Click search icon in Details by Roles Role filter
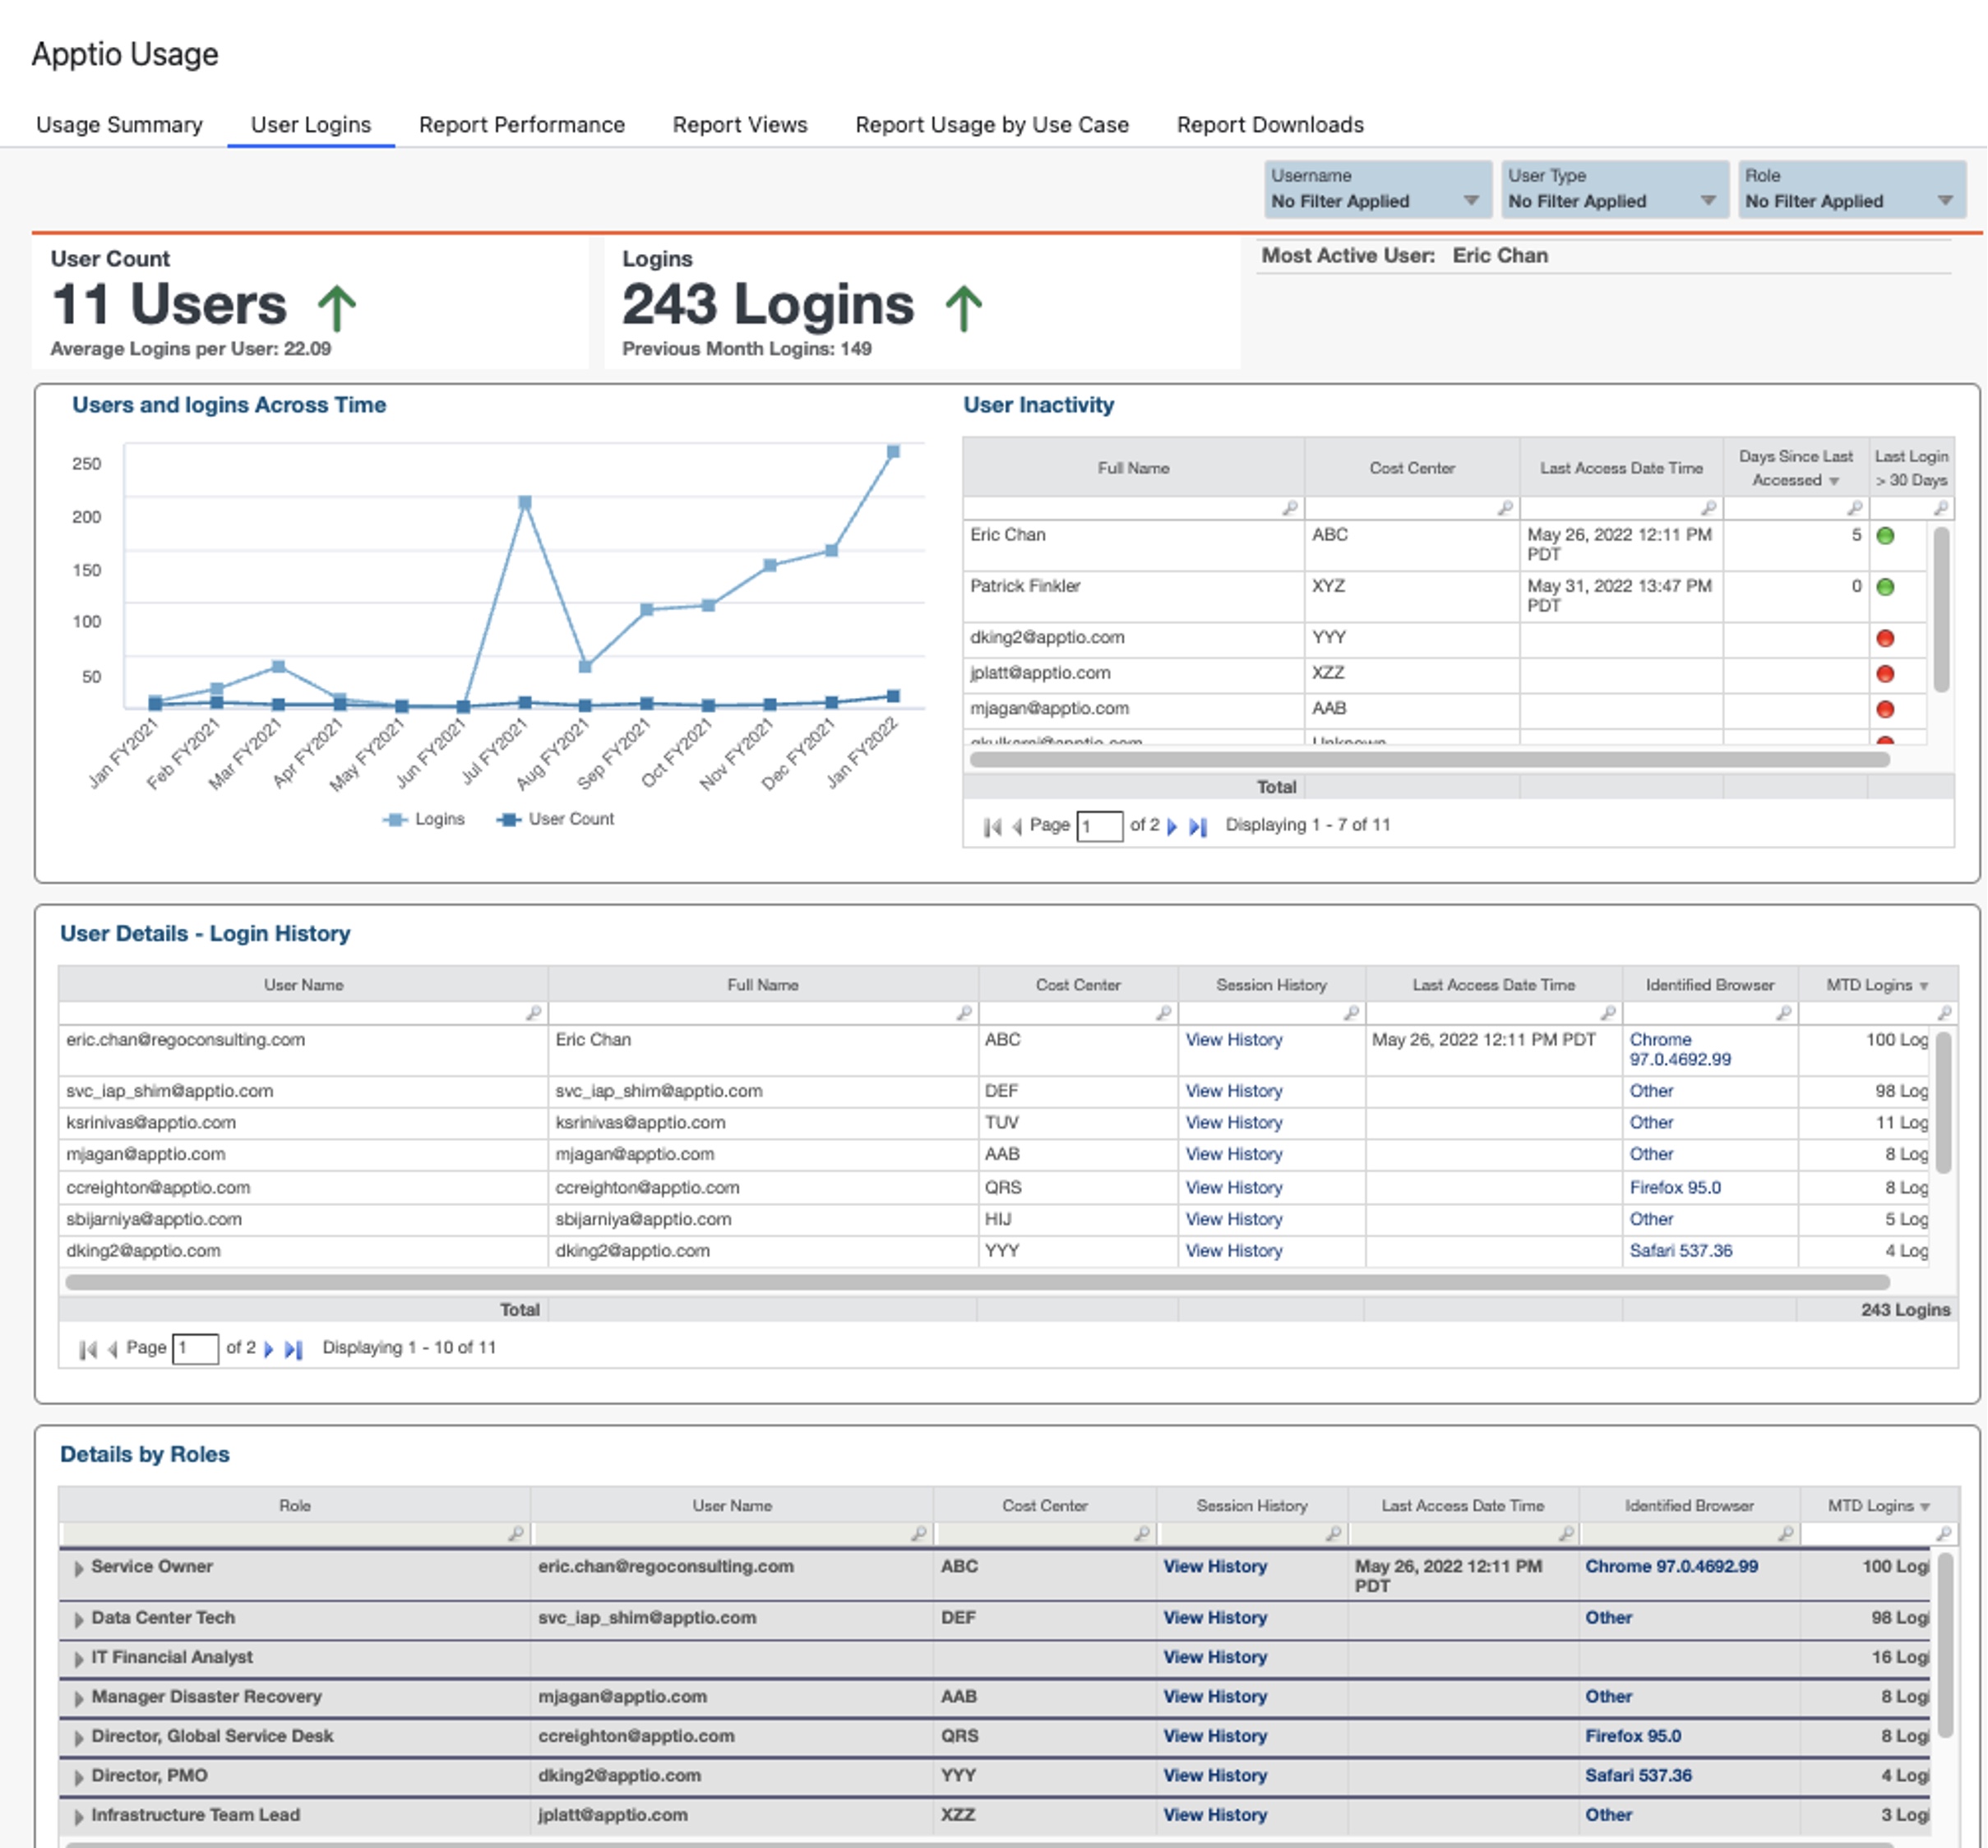 coord(516,1533)
